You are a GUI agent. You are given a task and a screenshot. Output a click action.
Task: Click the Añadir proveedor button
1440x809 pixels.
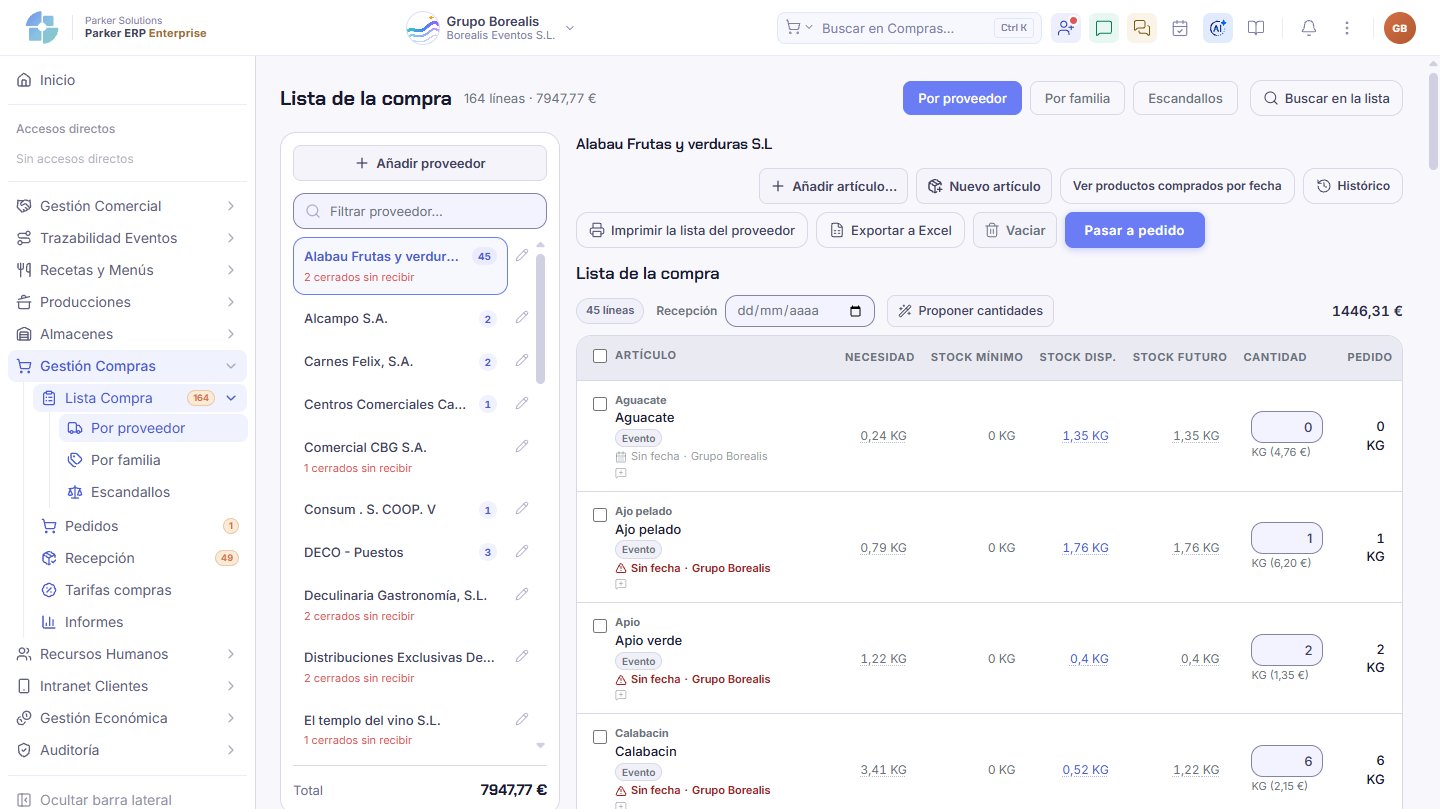point(420,163)
